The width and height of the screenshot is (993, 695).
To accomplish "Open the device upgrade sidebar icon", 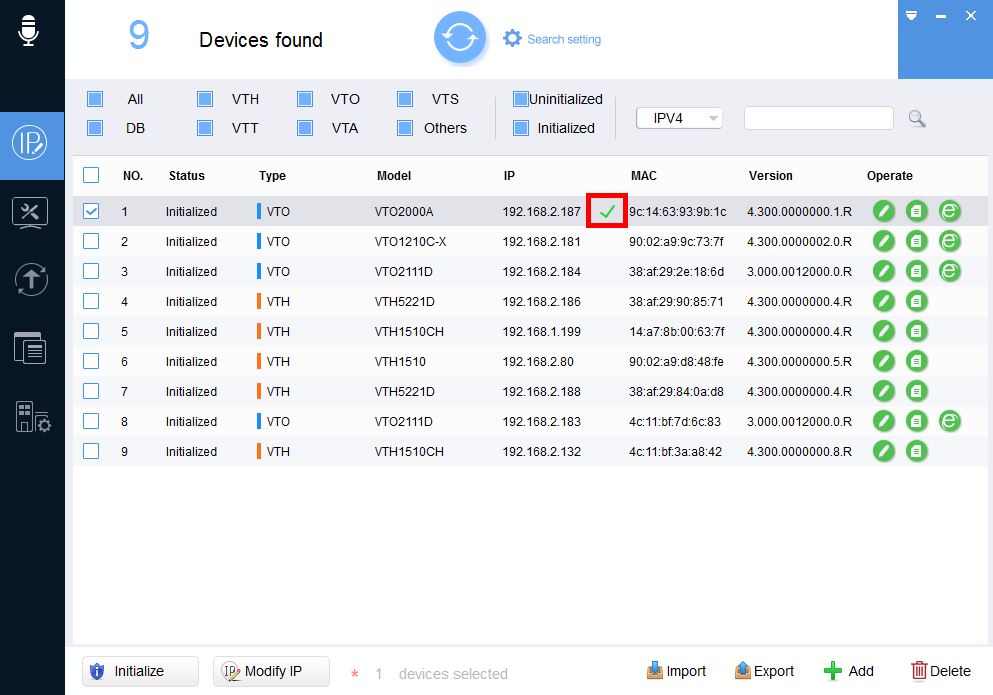I will [x=31, y=279].
